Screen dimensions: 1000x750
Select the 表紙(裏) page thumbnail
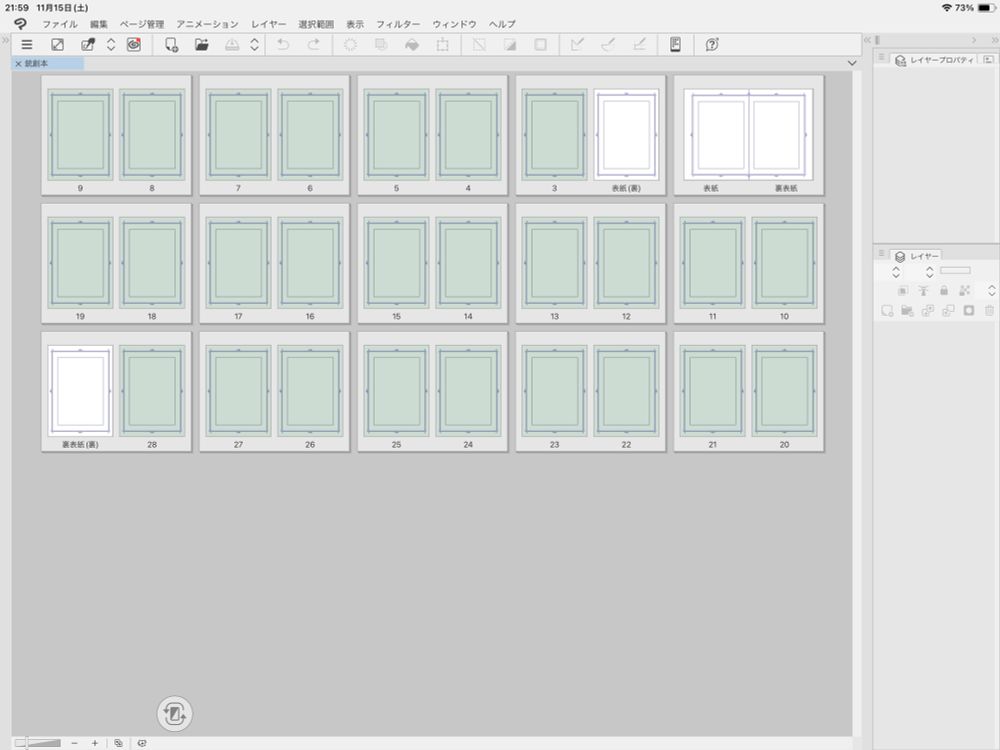point(626,135)
